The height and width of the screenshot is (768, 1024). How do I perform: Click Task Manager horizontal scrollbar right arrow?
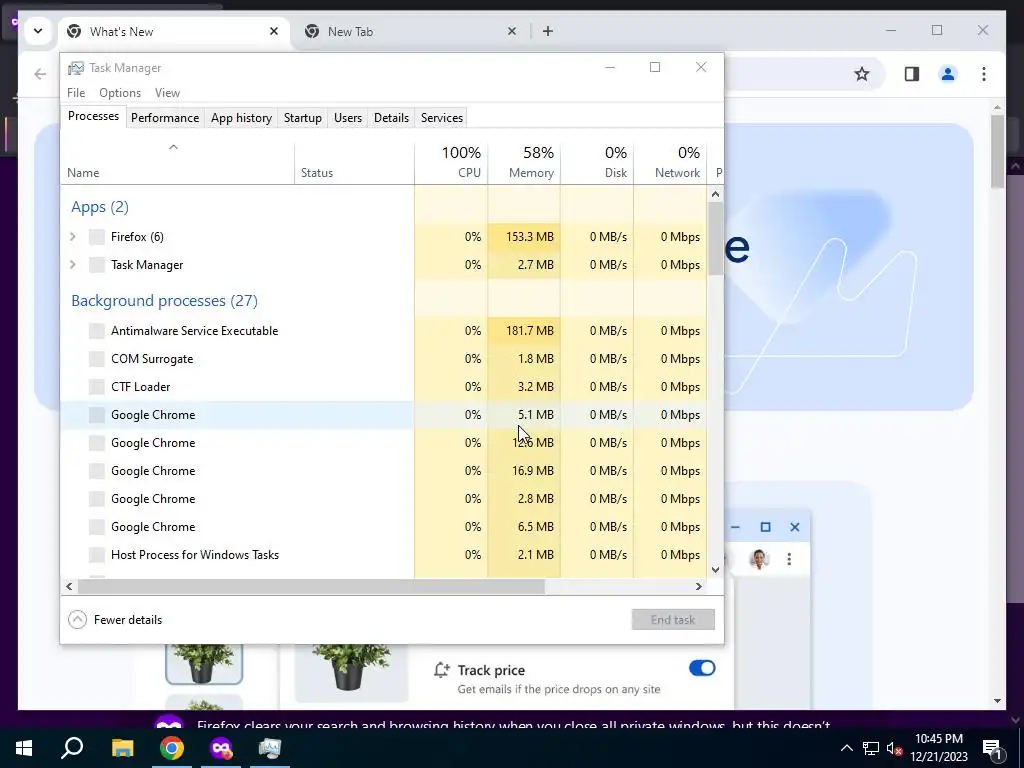(x=698, y=586)
